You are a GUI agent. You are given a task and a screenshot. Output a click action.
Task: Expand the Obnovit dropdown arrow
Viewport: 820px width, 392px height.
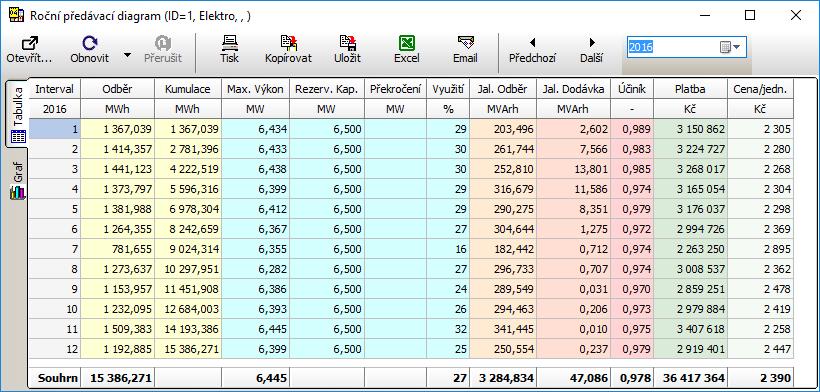tap(128, 55)
